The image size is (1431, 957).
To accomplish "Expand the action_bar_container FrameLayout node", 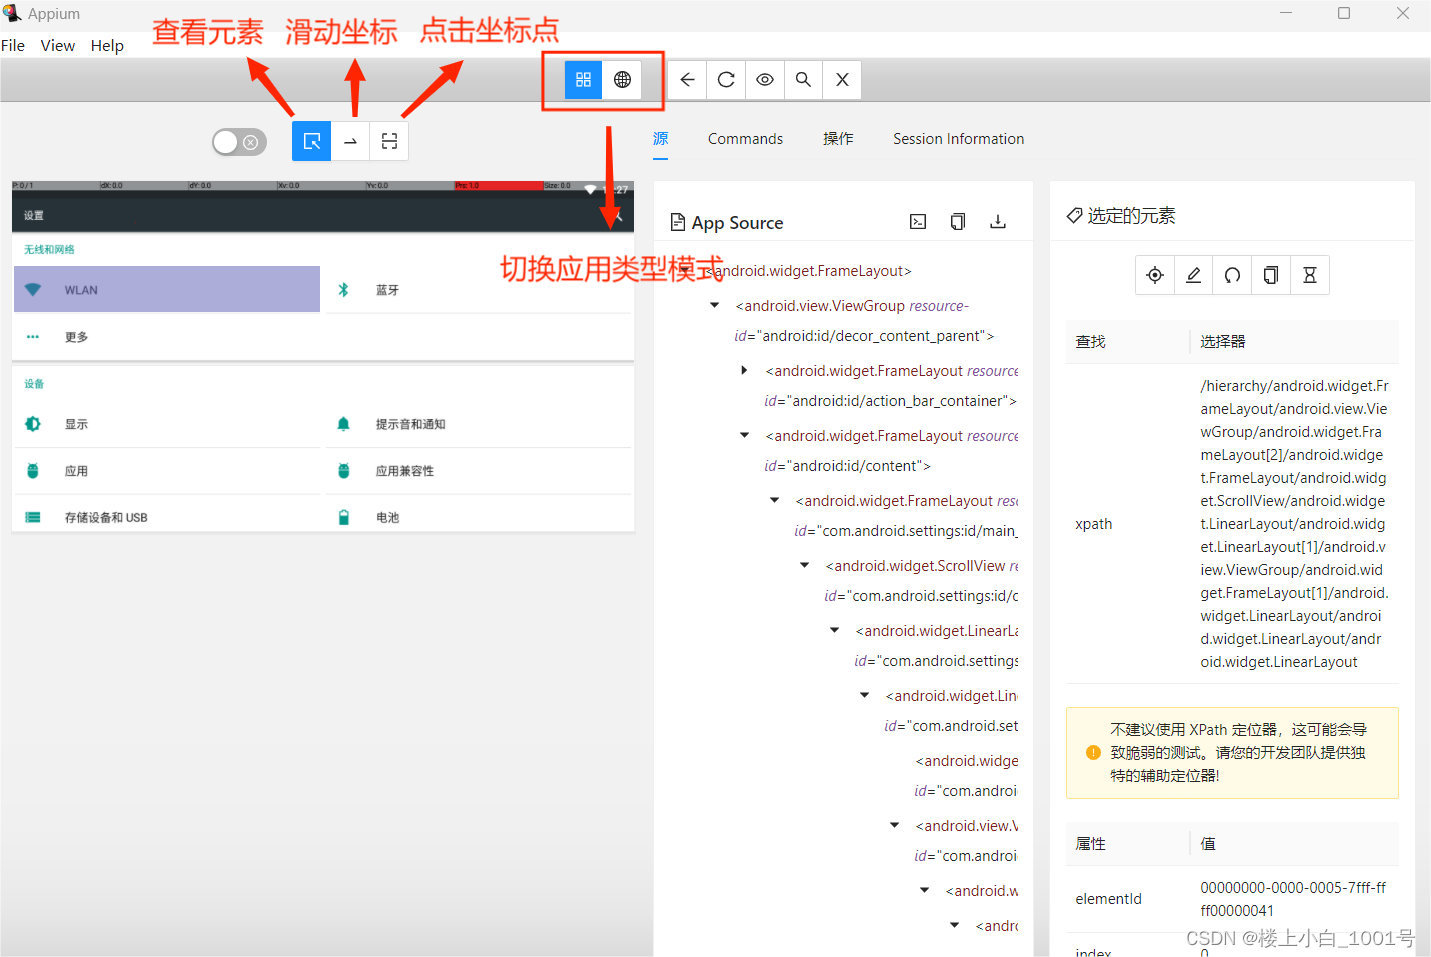I will point(744,371).
